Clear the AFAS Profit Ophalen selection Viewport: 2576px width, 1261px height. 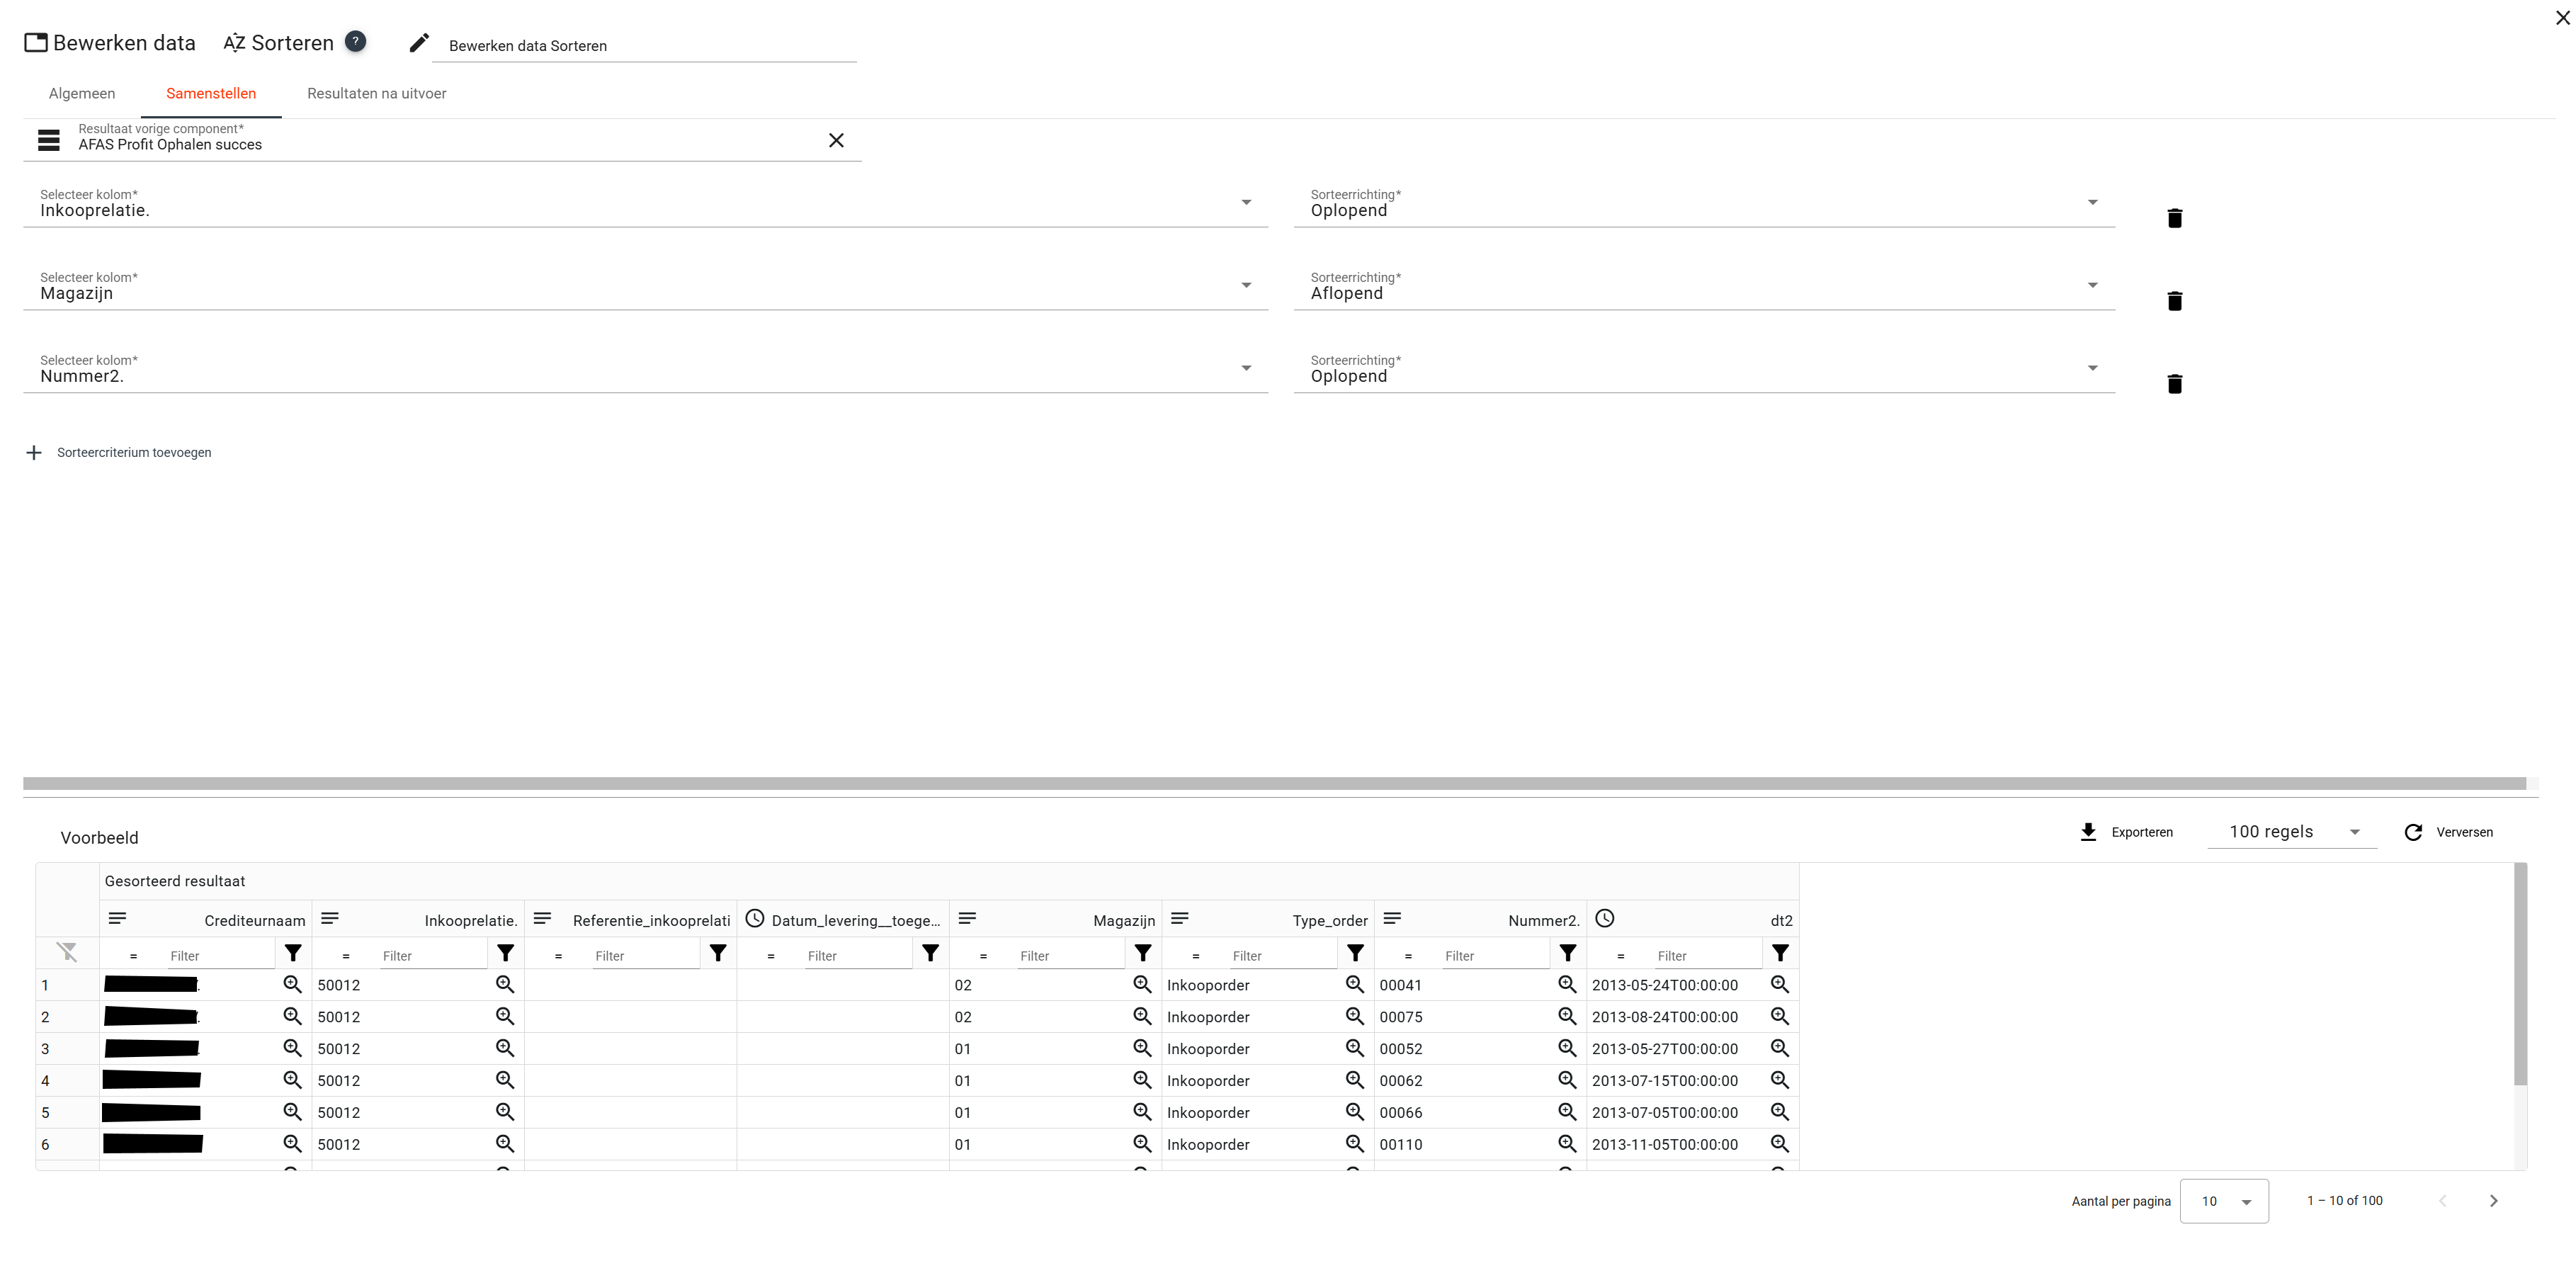tap(836, 140)
